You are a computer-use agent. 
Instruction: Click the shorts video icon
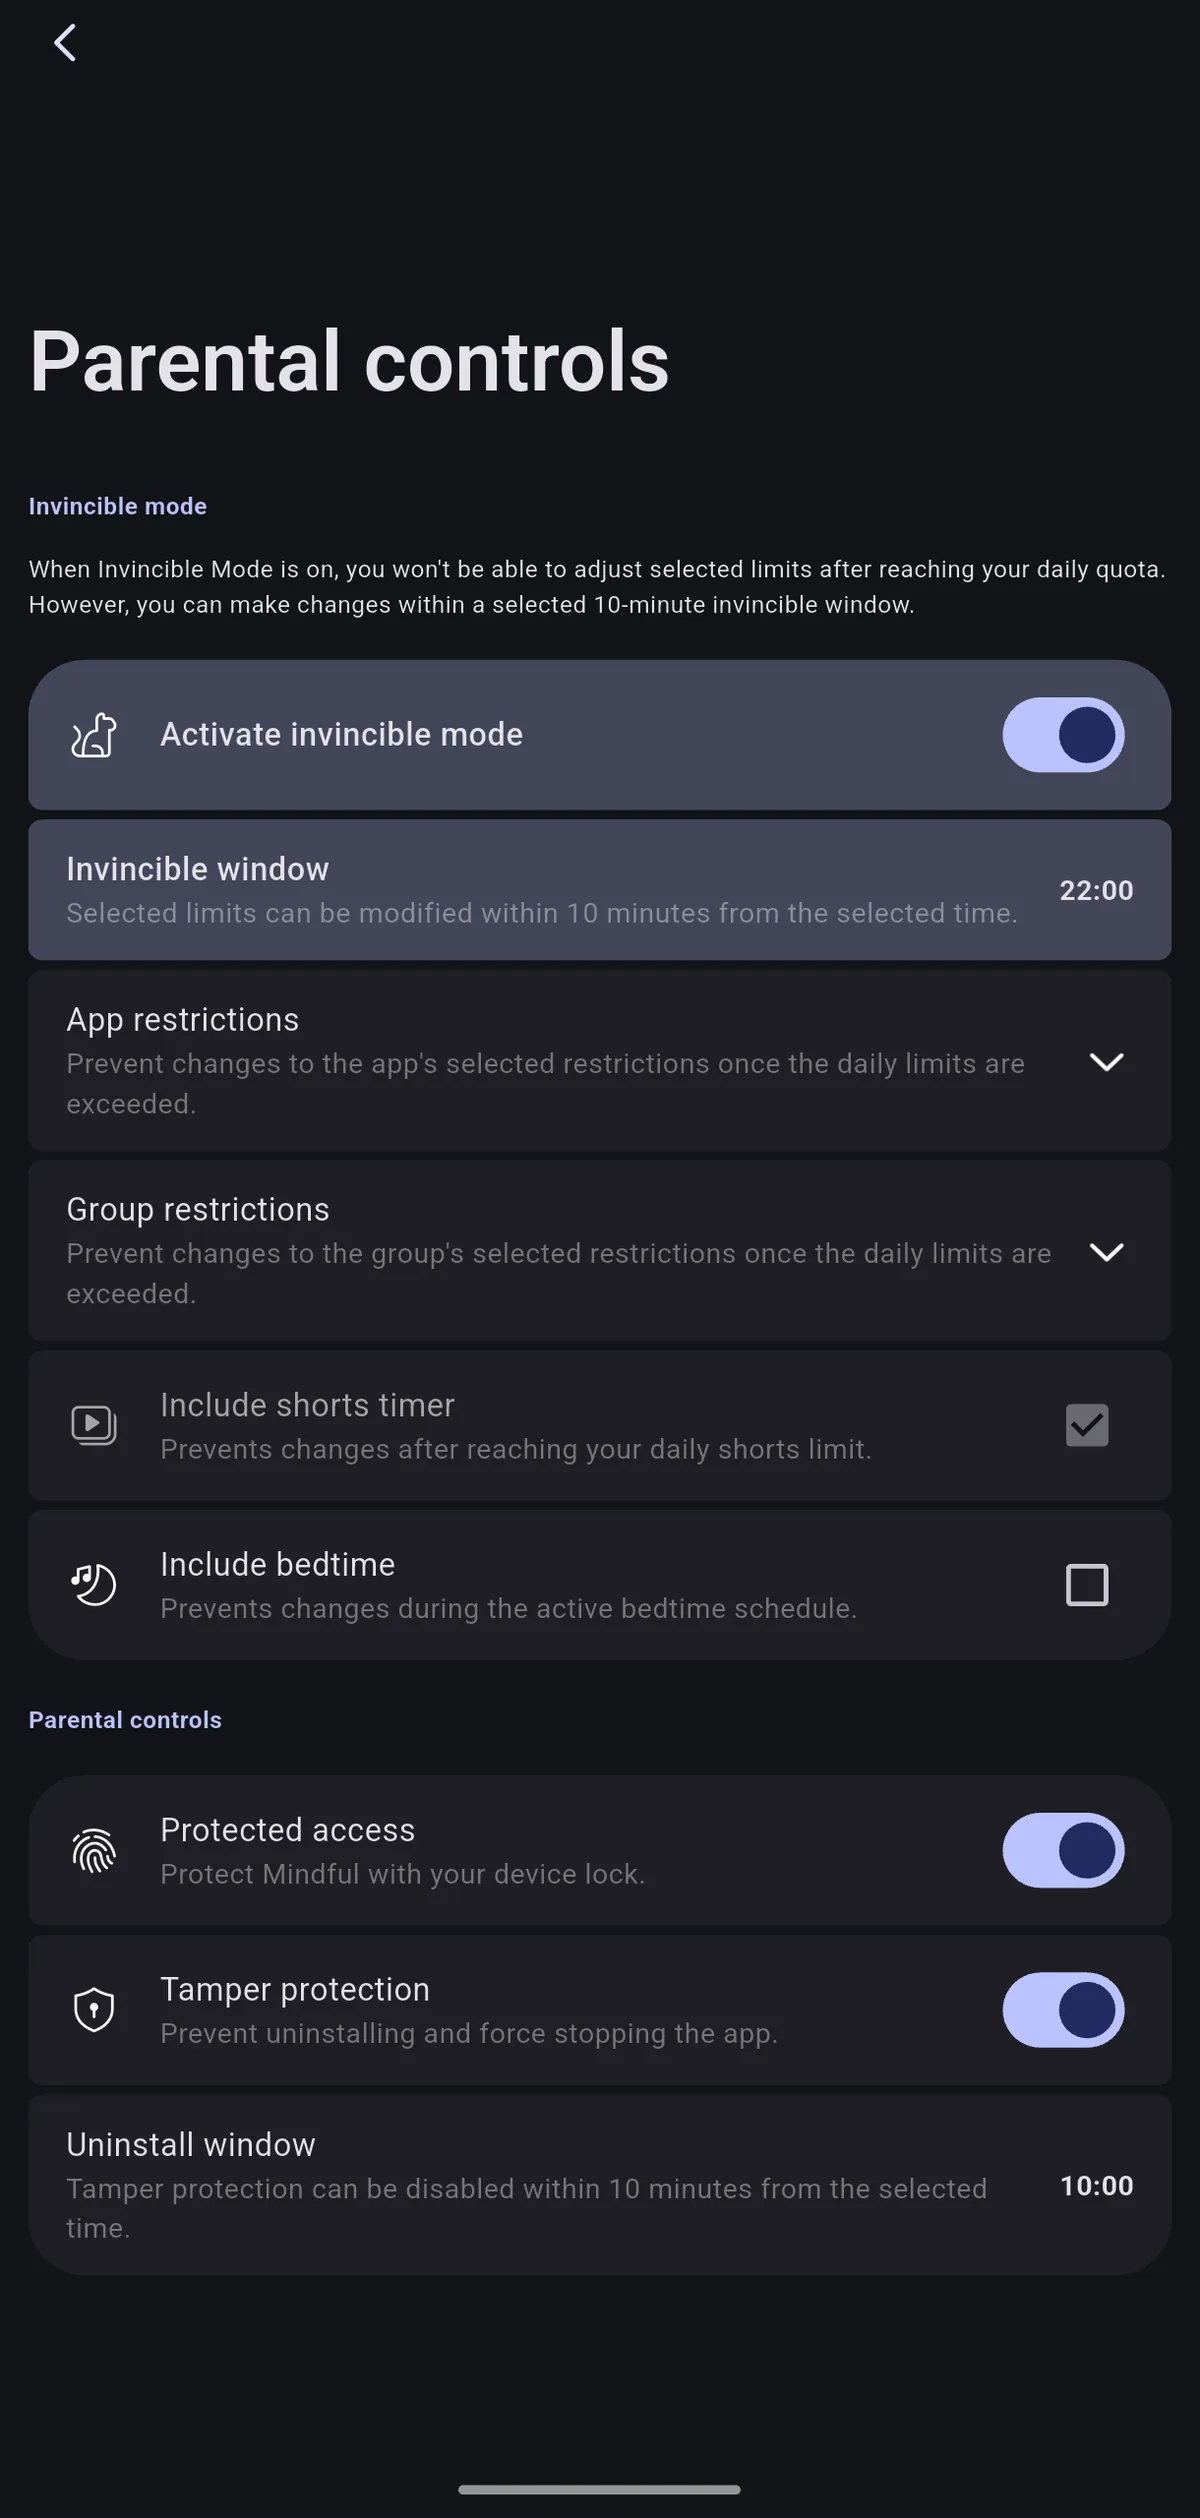click(93, 1425)
